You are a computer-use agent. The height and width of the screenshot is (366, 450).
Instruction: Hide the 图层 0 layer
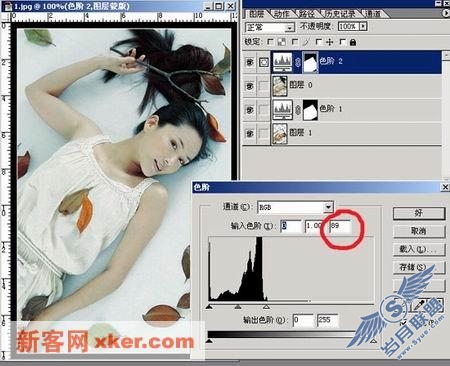(250, 86)
